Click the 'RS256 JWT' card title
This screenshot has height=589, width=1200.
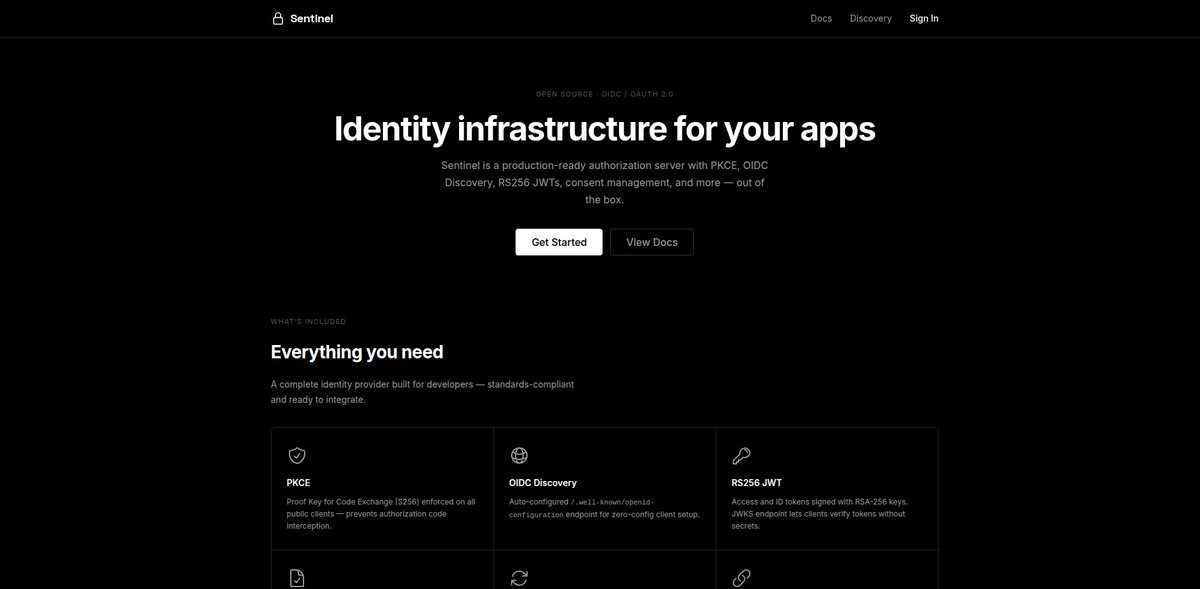(757, 483)
